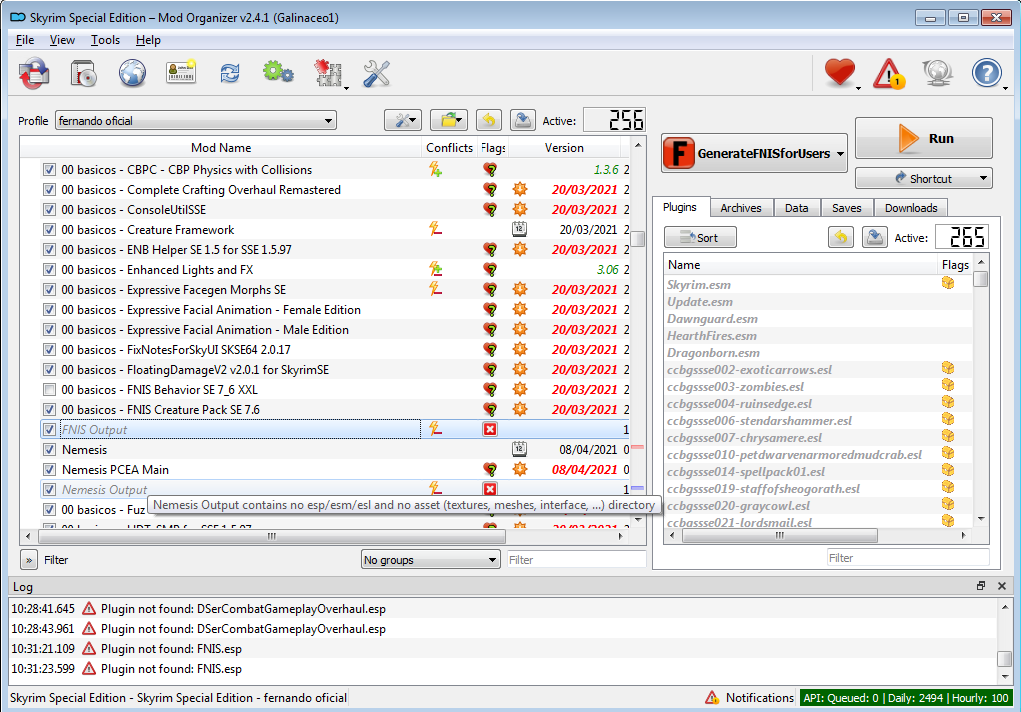Open the Profile dropdown fernando oficial
The width and height of the screenshot is (1021, 712).
click(x=195, y=121)
